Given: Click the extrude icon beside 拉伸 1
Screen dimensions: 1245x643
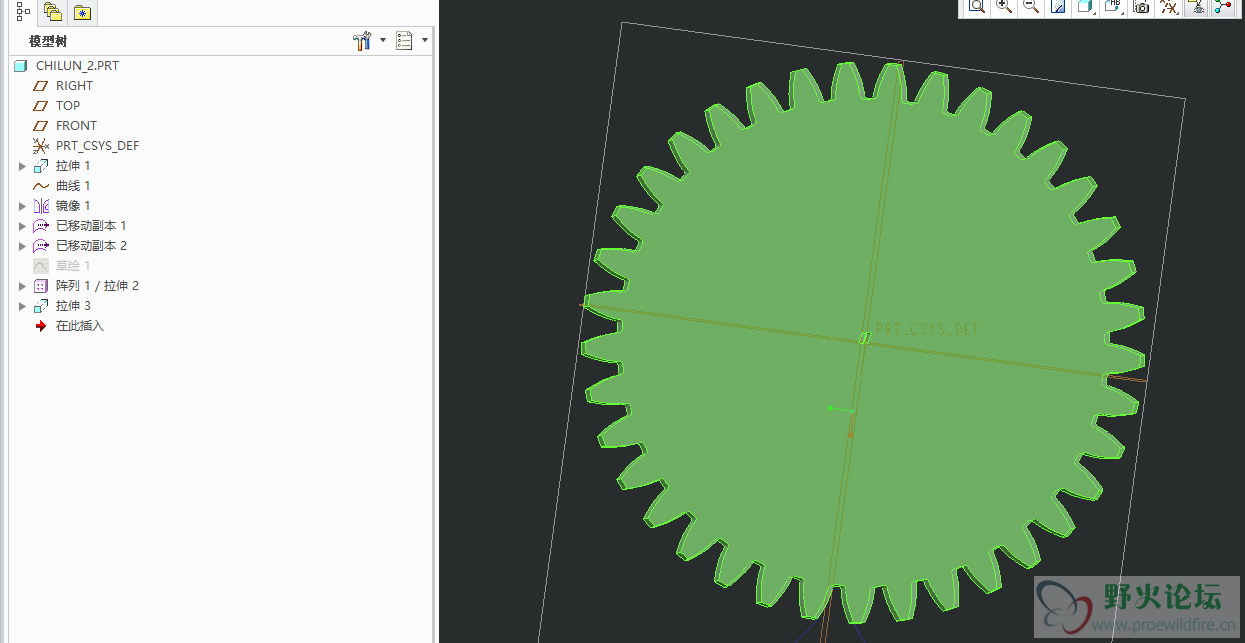Looking at the screenshot, I should 41,166.
